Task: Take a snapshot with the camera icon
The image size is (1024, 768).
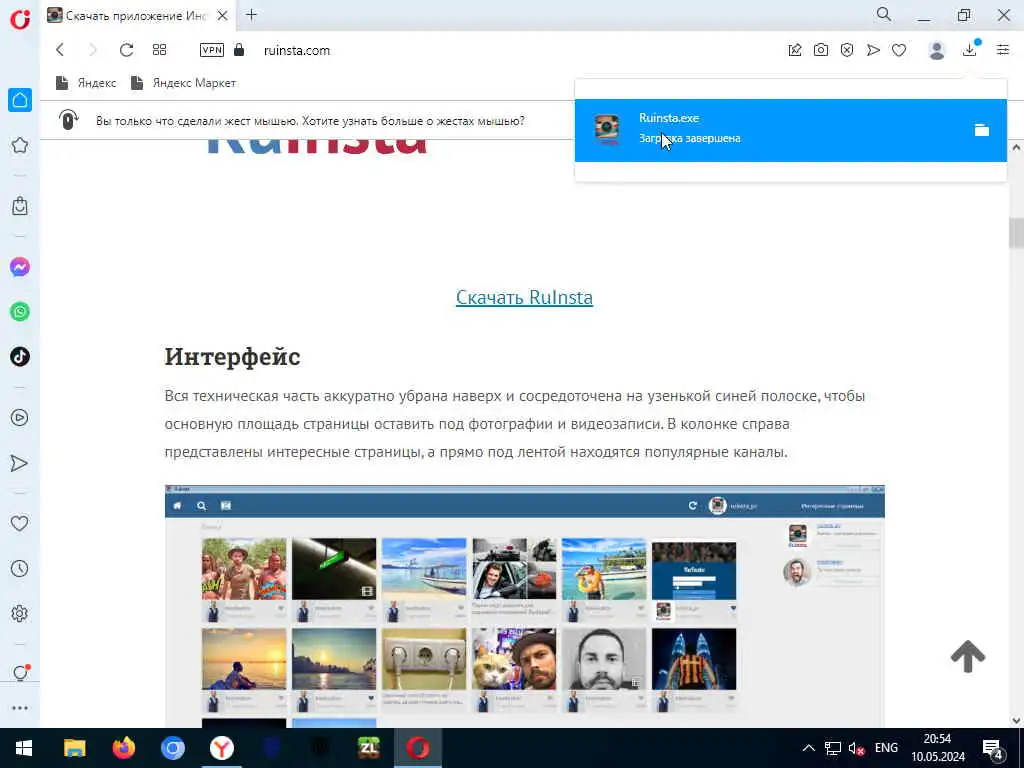Action: (x=821, y=50)
